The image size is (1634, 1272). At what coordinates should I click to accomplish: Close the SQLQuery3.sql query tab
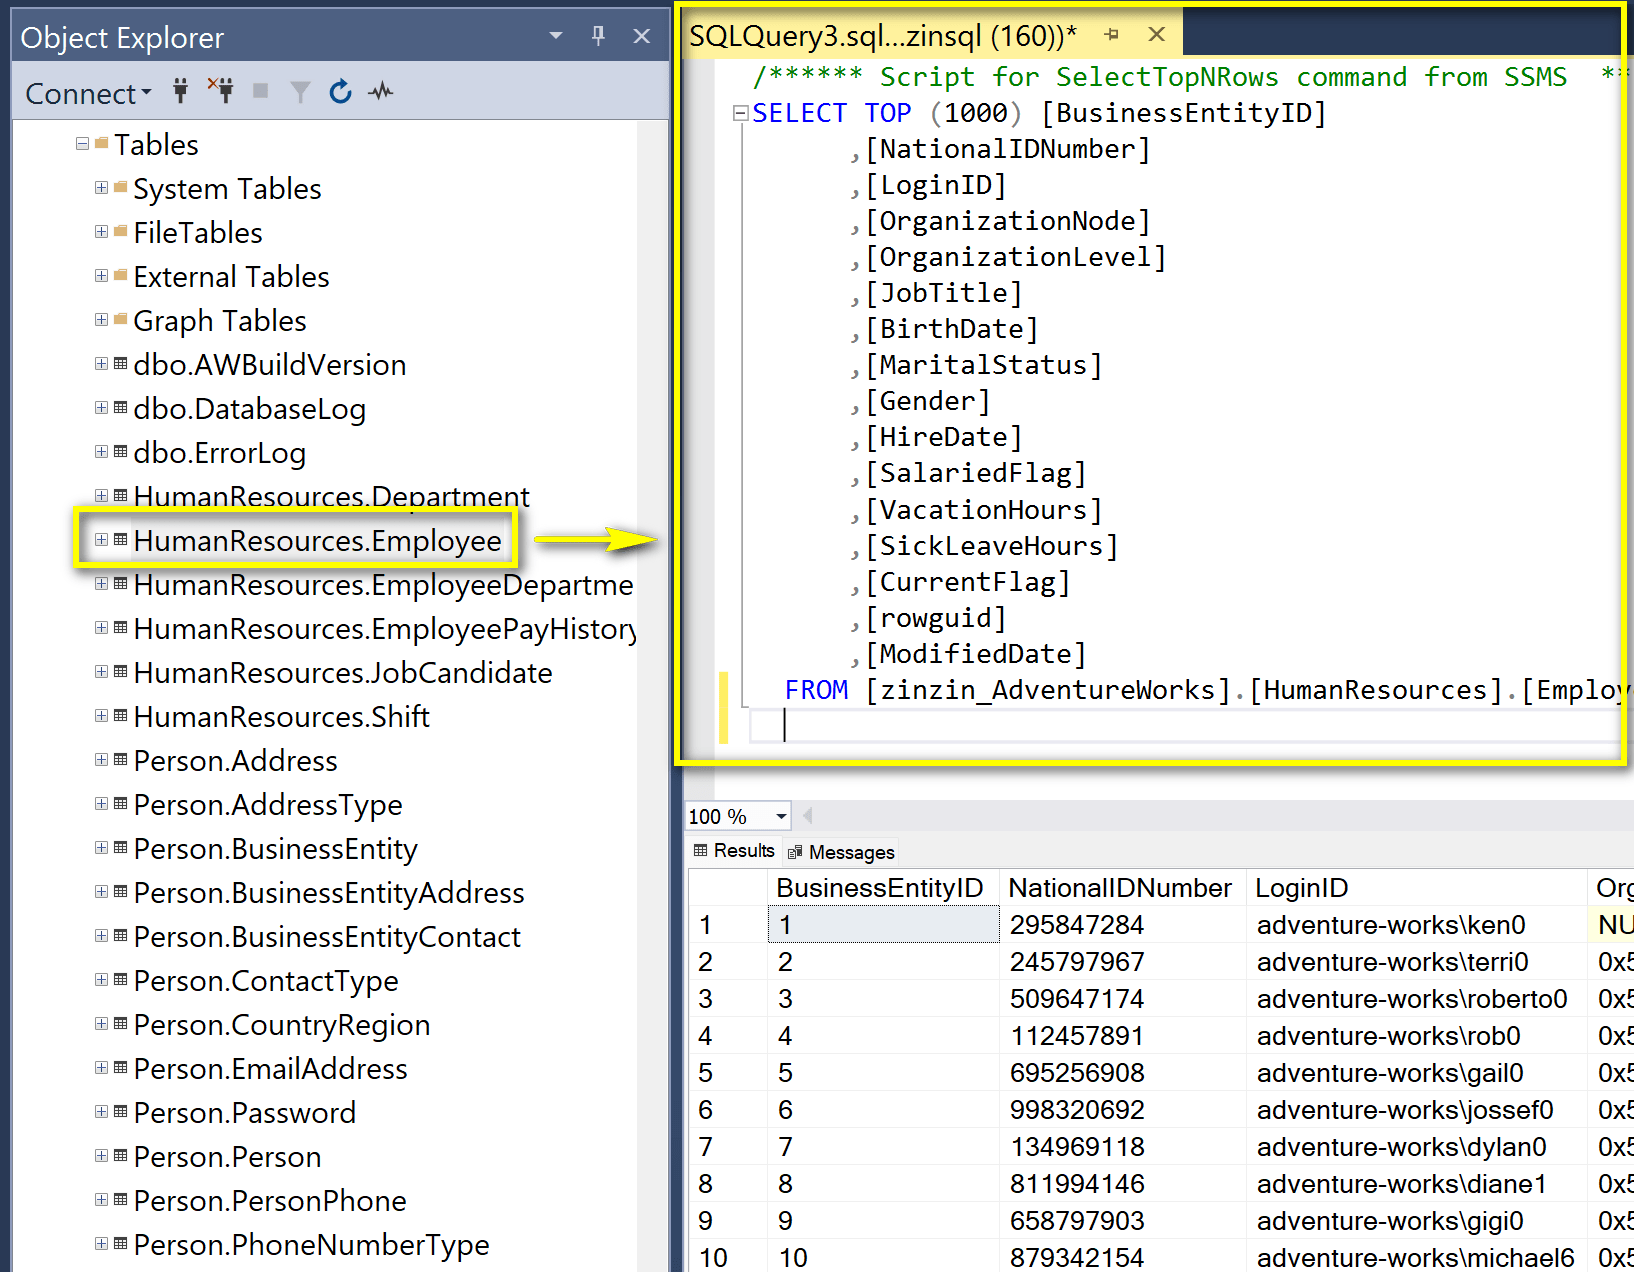1157,34
